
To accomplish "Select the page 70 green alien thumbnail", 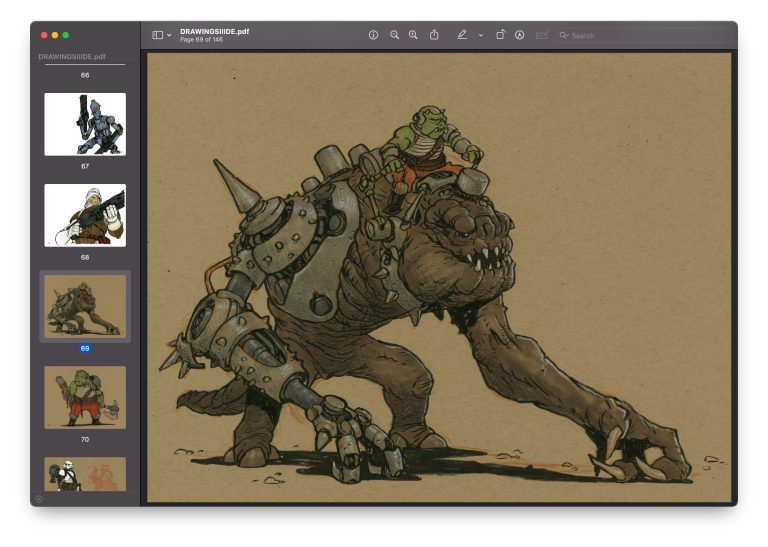I will coord(85,398).
